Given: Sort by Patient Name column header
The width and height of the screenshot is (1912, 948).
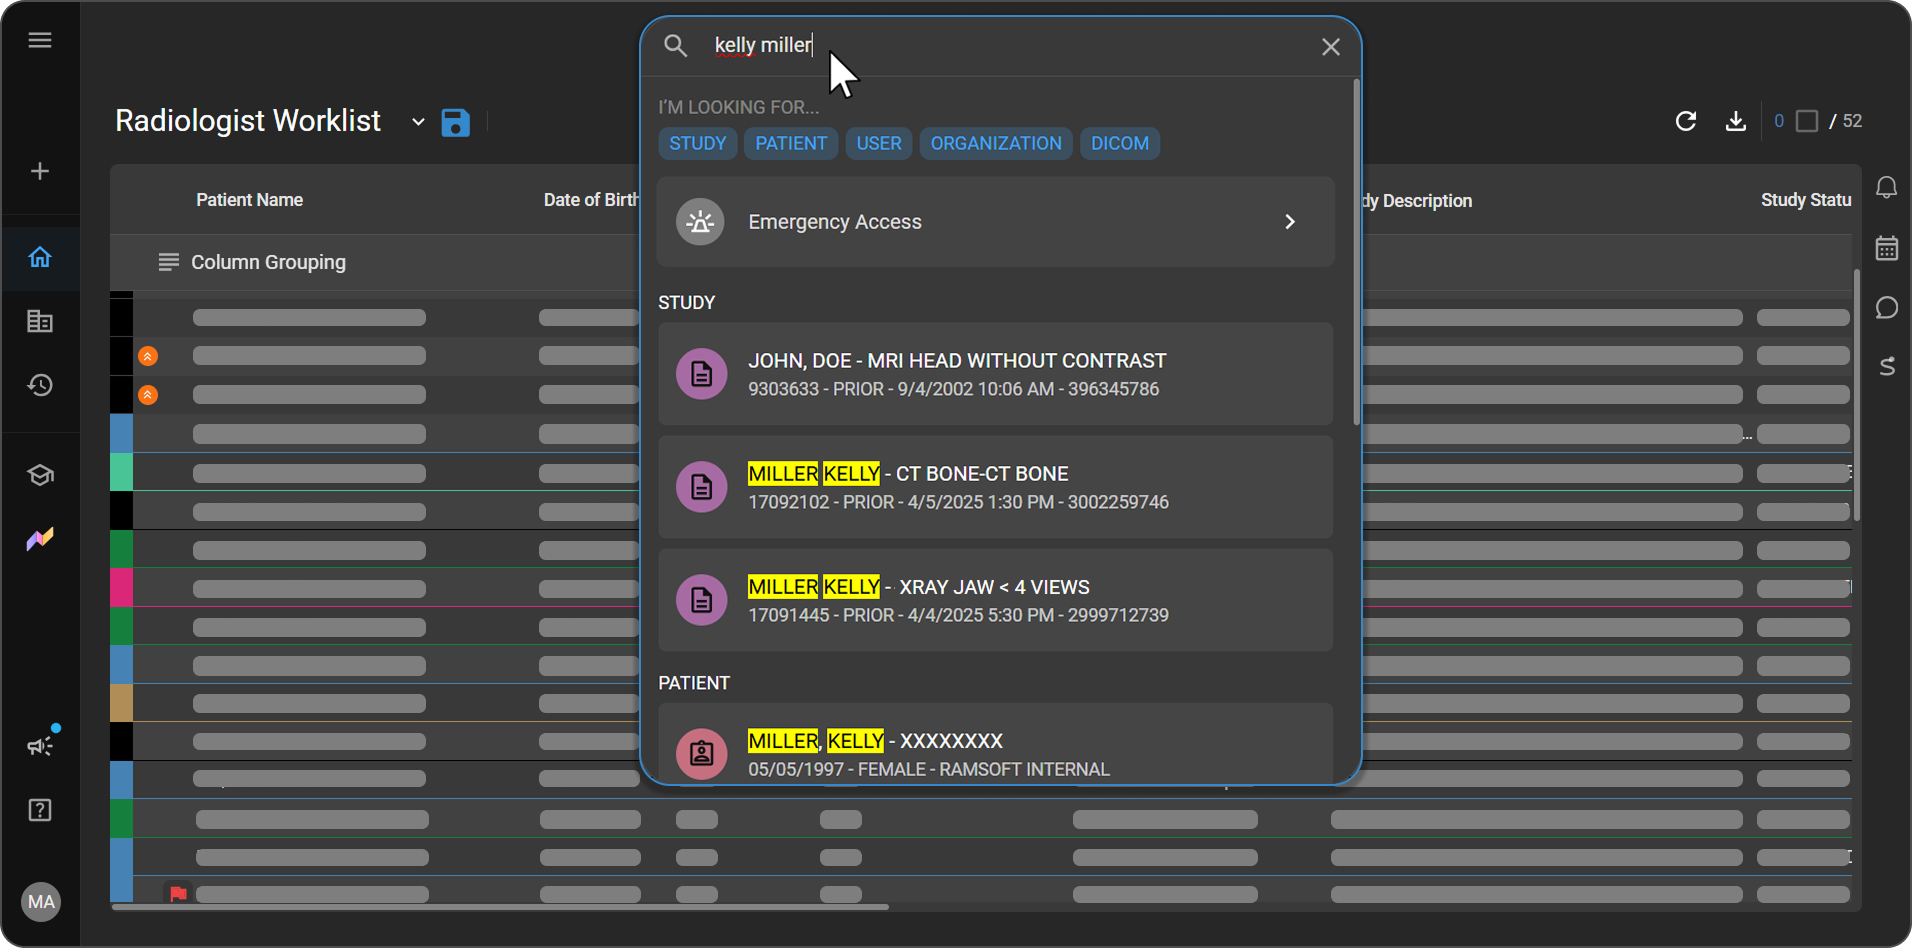Looking at the screenshot, I should [x=250, y=200].
